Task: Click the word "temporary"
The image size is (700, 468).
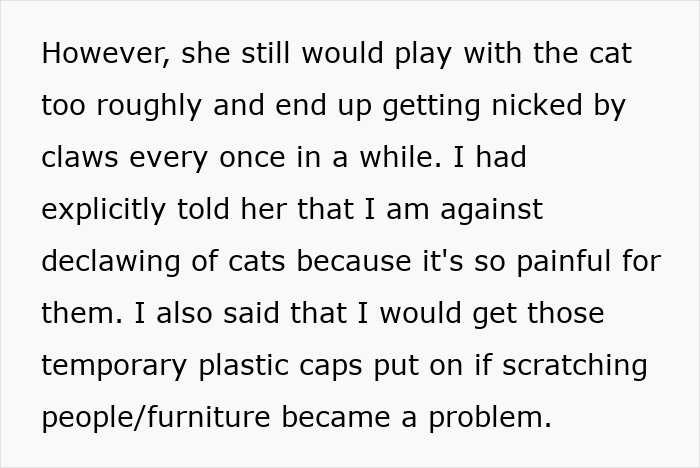Action: tap(114, 367)
